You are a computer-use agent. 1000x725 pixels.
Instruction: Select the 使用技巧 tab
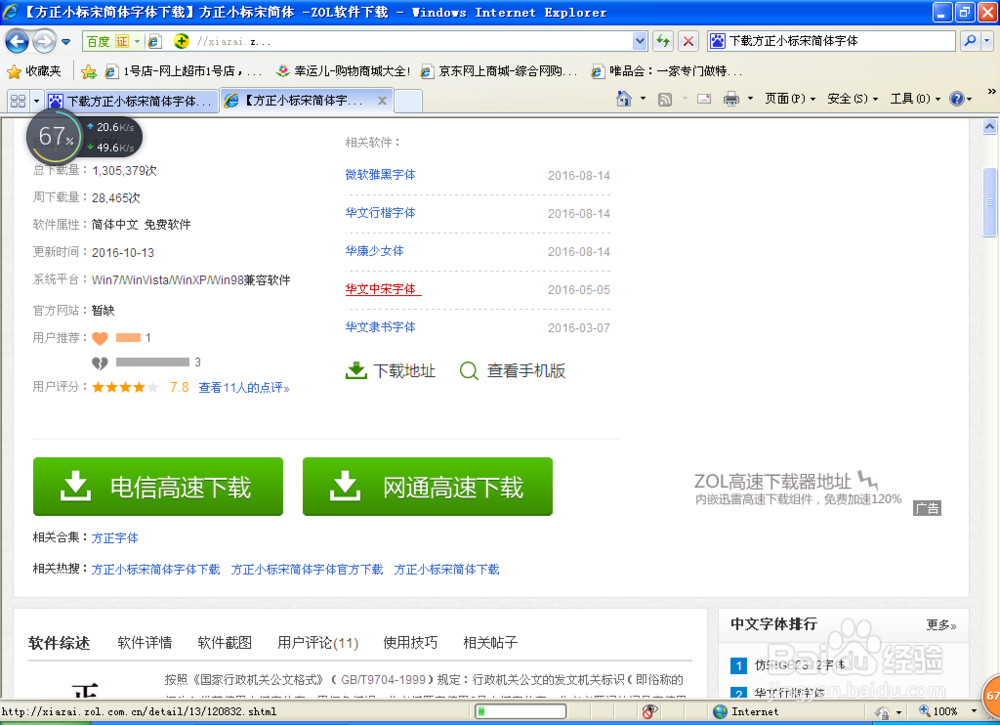point(410,643)
